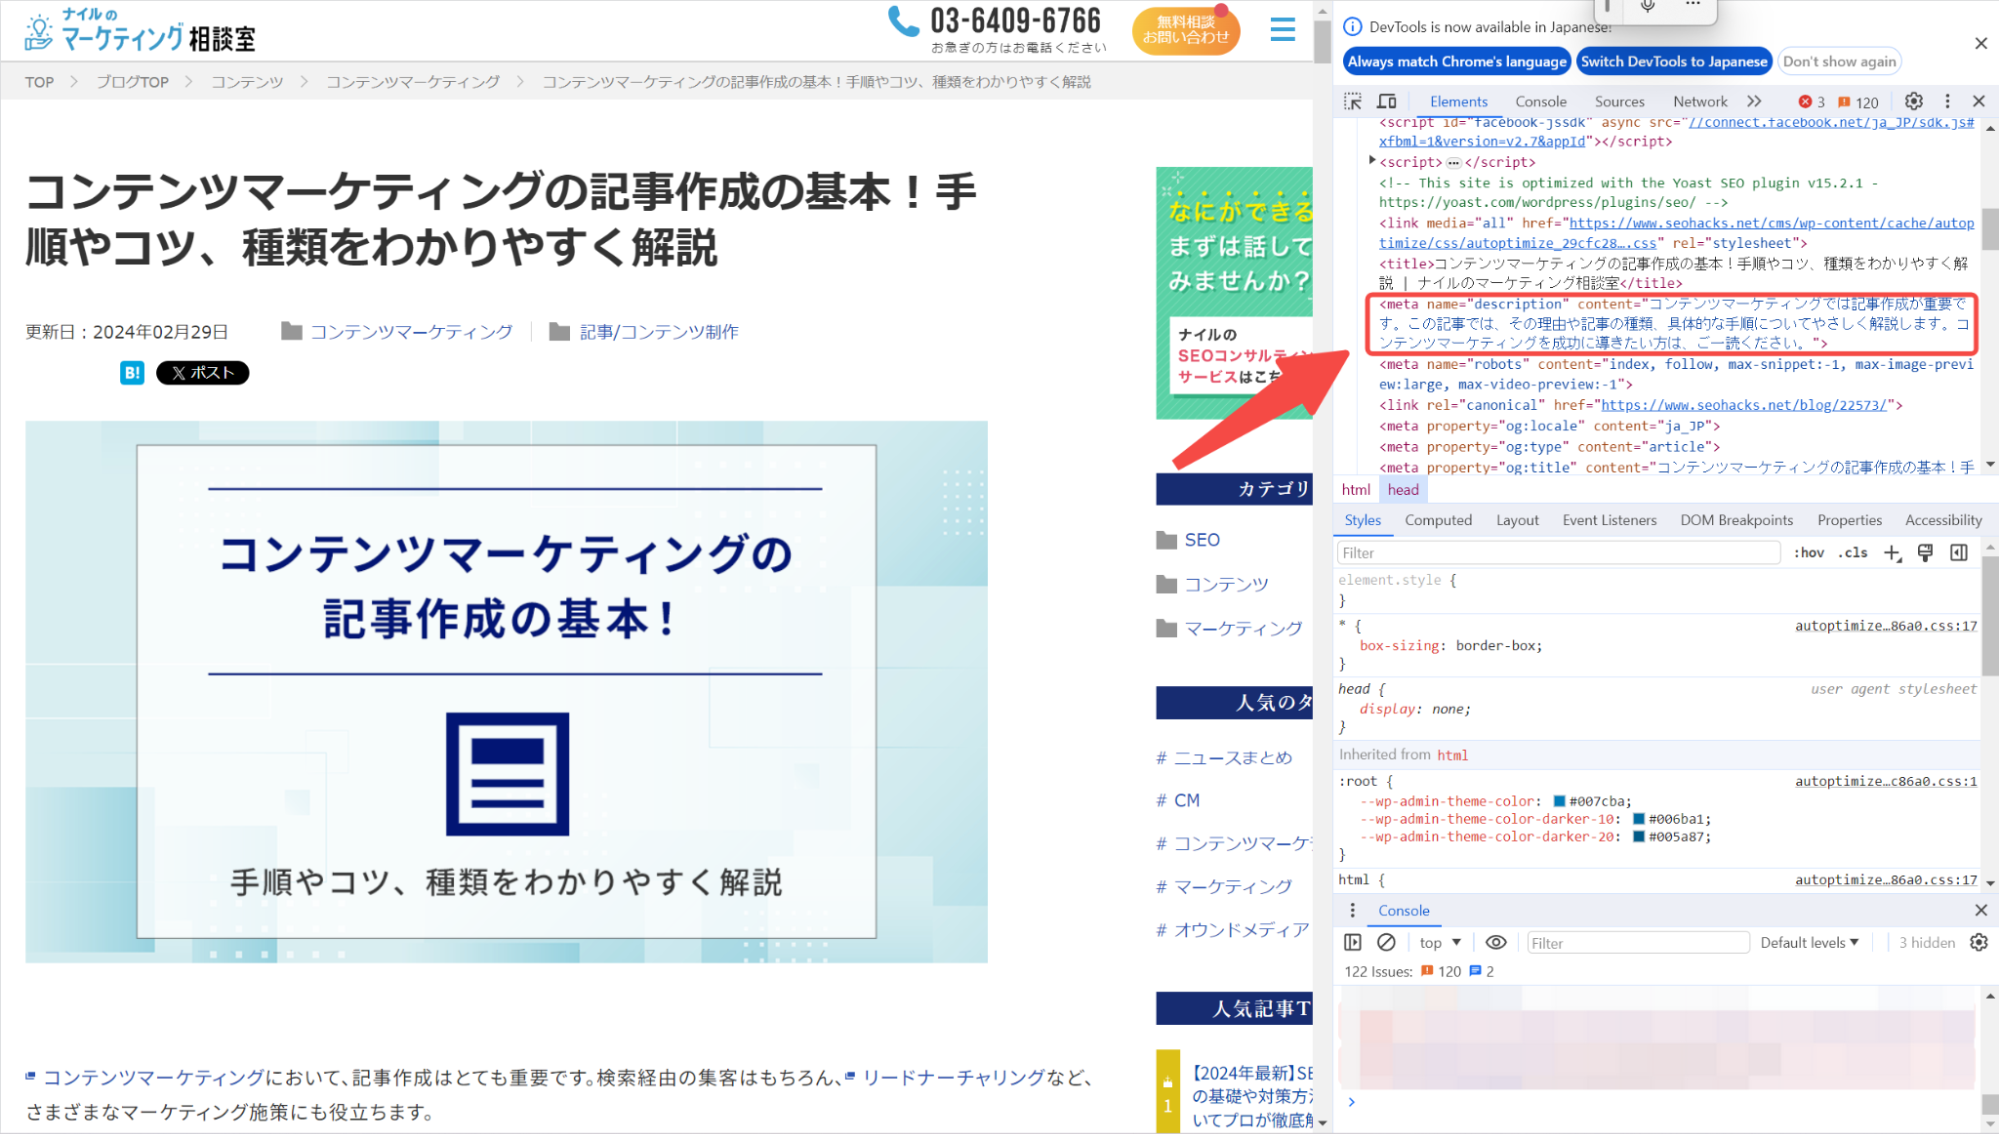Dismiss the DevTools language infobar
The image size is (1999, 1135).
[x=1981, y=43]
